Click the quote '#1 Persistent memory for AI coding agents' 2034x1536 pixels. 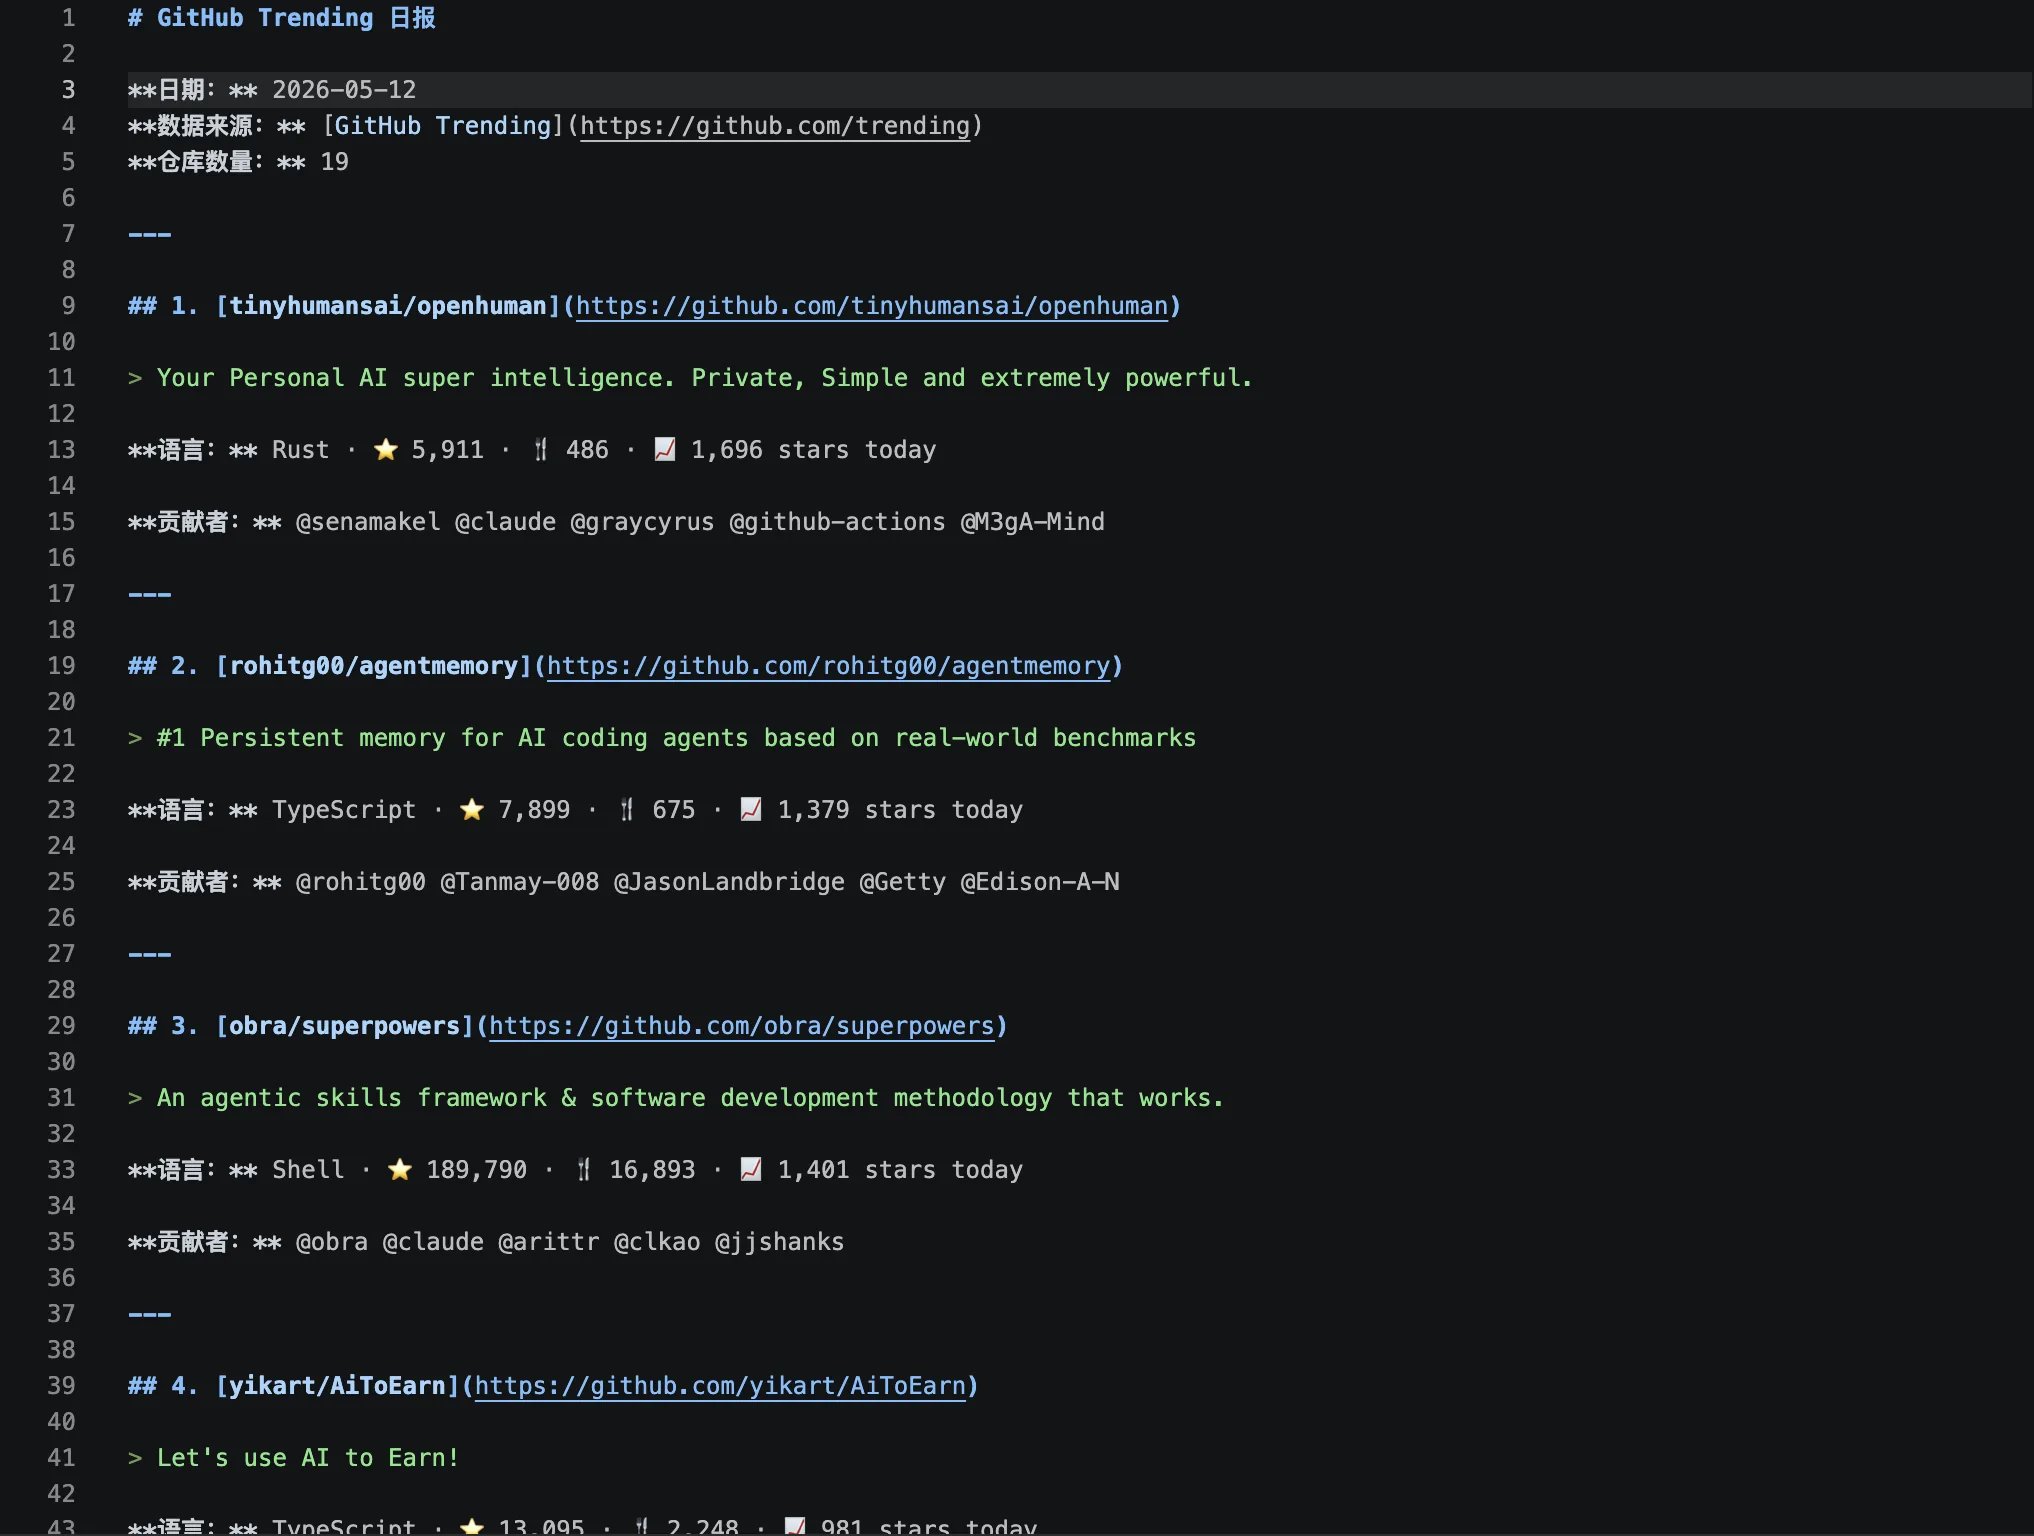pyautogui.click(x=453, y=738)
